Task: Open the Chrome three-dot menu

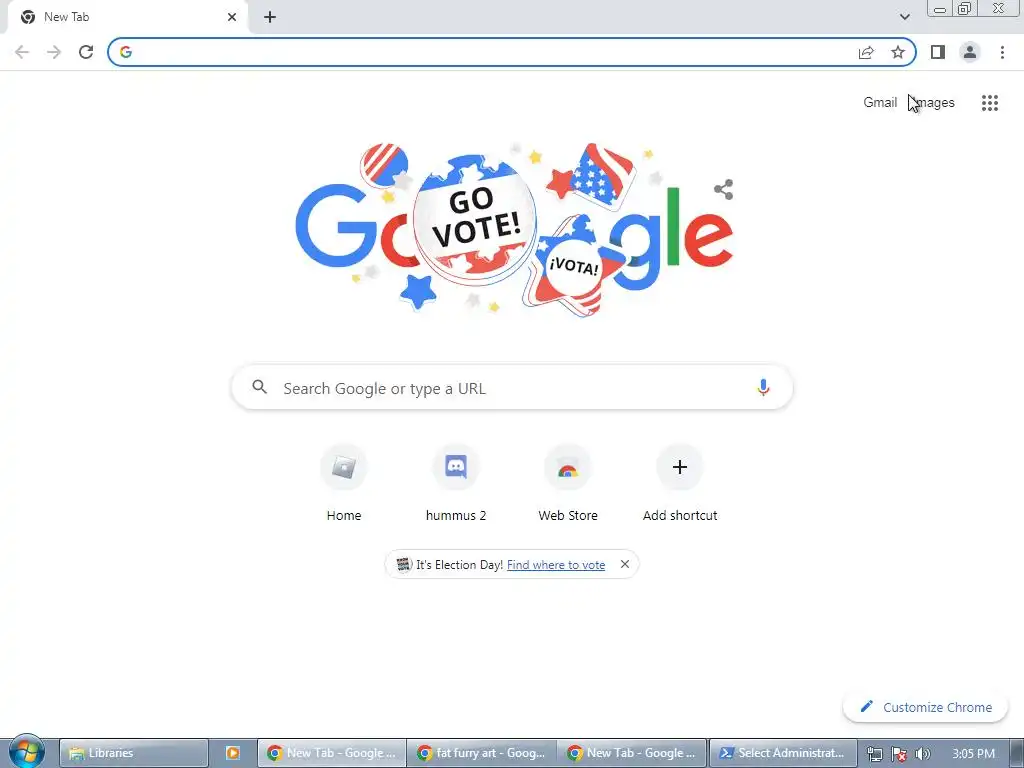Action: tap(1002, 52)
